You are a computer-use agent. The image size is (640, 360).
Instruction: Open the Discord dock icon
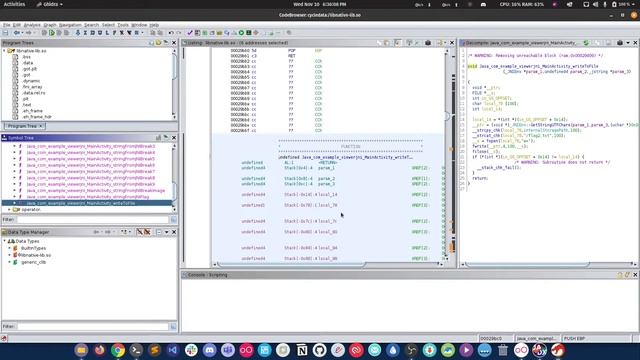click(209, 350)
